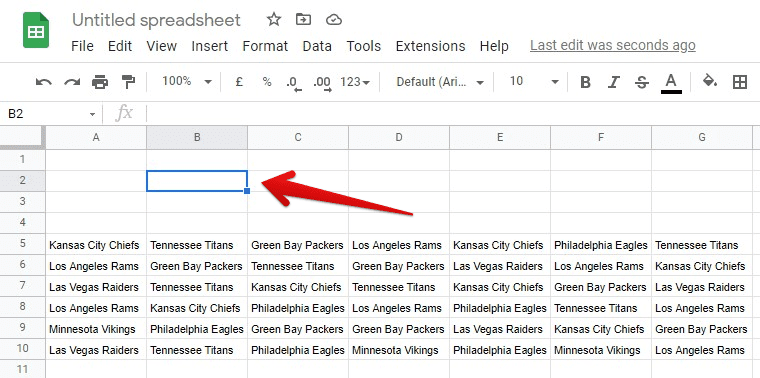Open the 100% zoom dropdown
Viewport: 760px width, 378px height.
click(x=187, y=81)
